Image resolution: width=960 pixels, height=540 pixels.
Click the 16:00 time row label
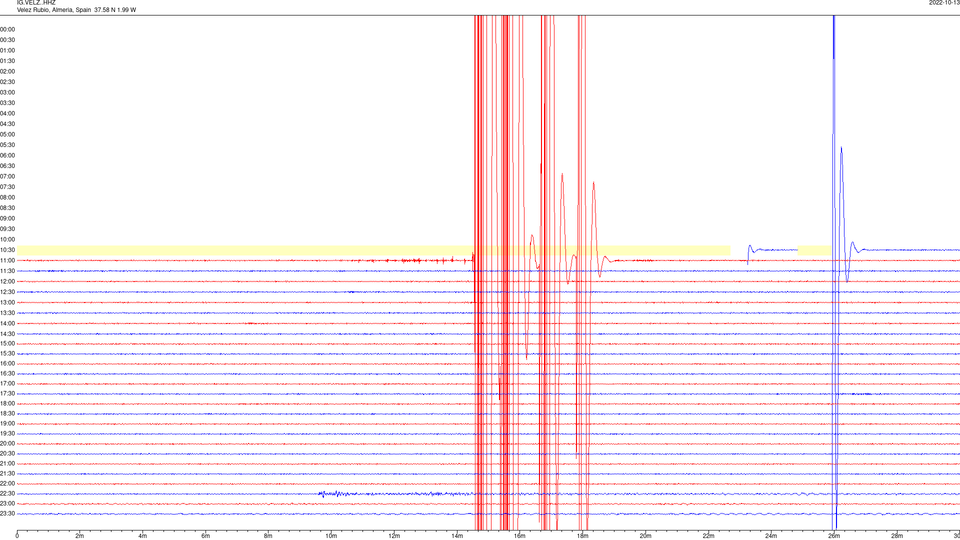(x=7, y=364)
